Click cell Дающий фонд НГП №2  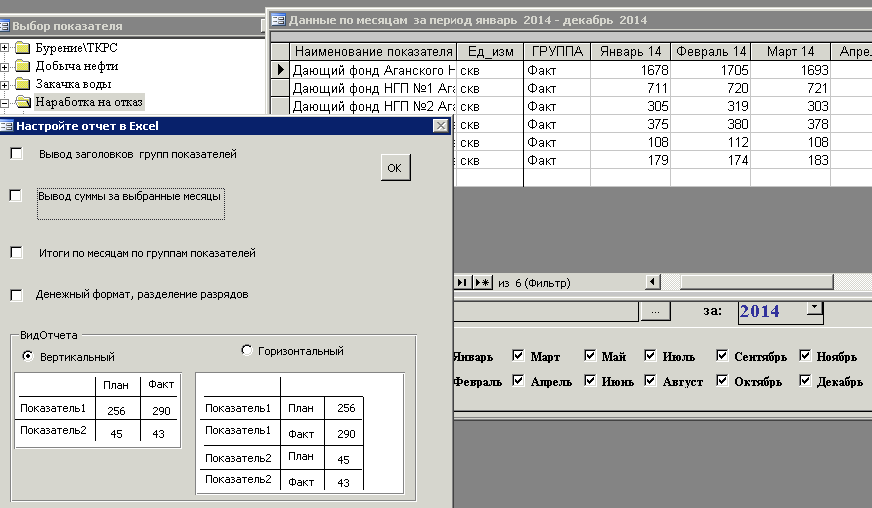click(x=373, y=106)
